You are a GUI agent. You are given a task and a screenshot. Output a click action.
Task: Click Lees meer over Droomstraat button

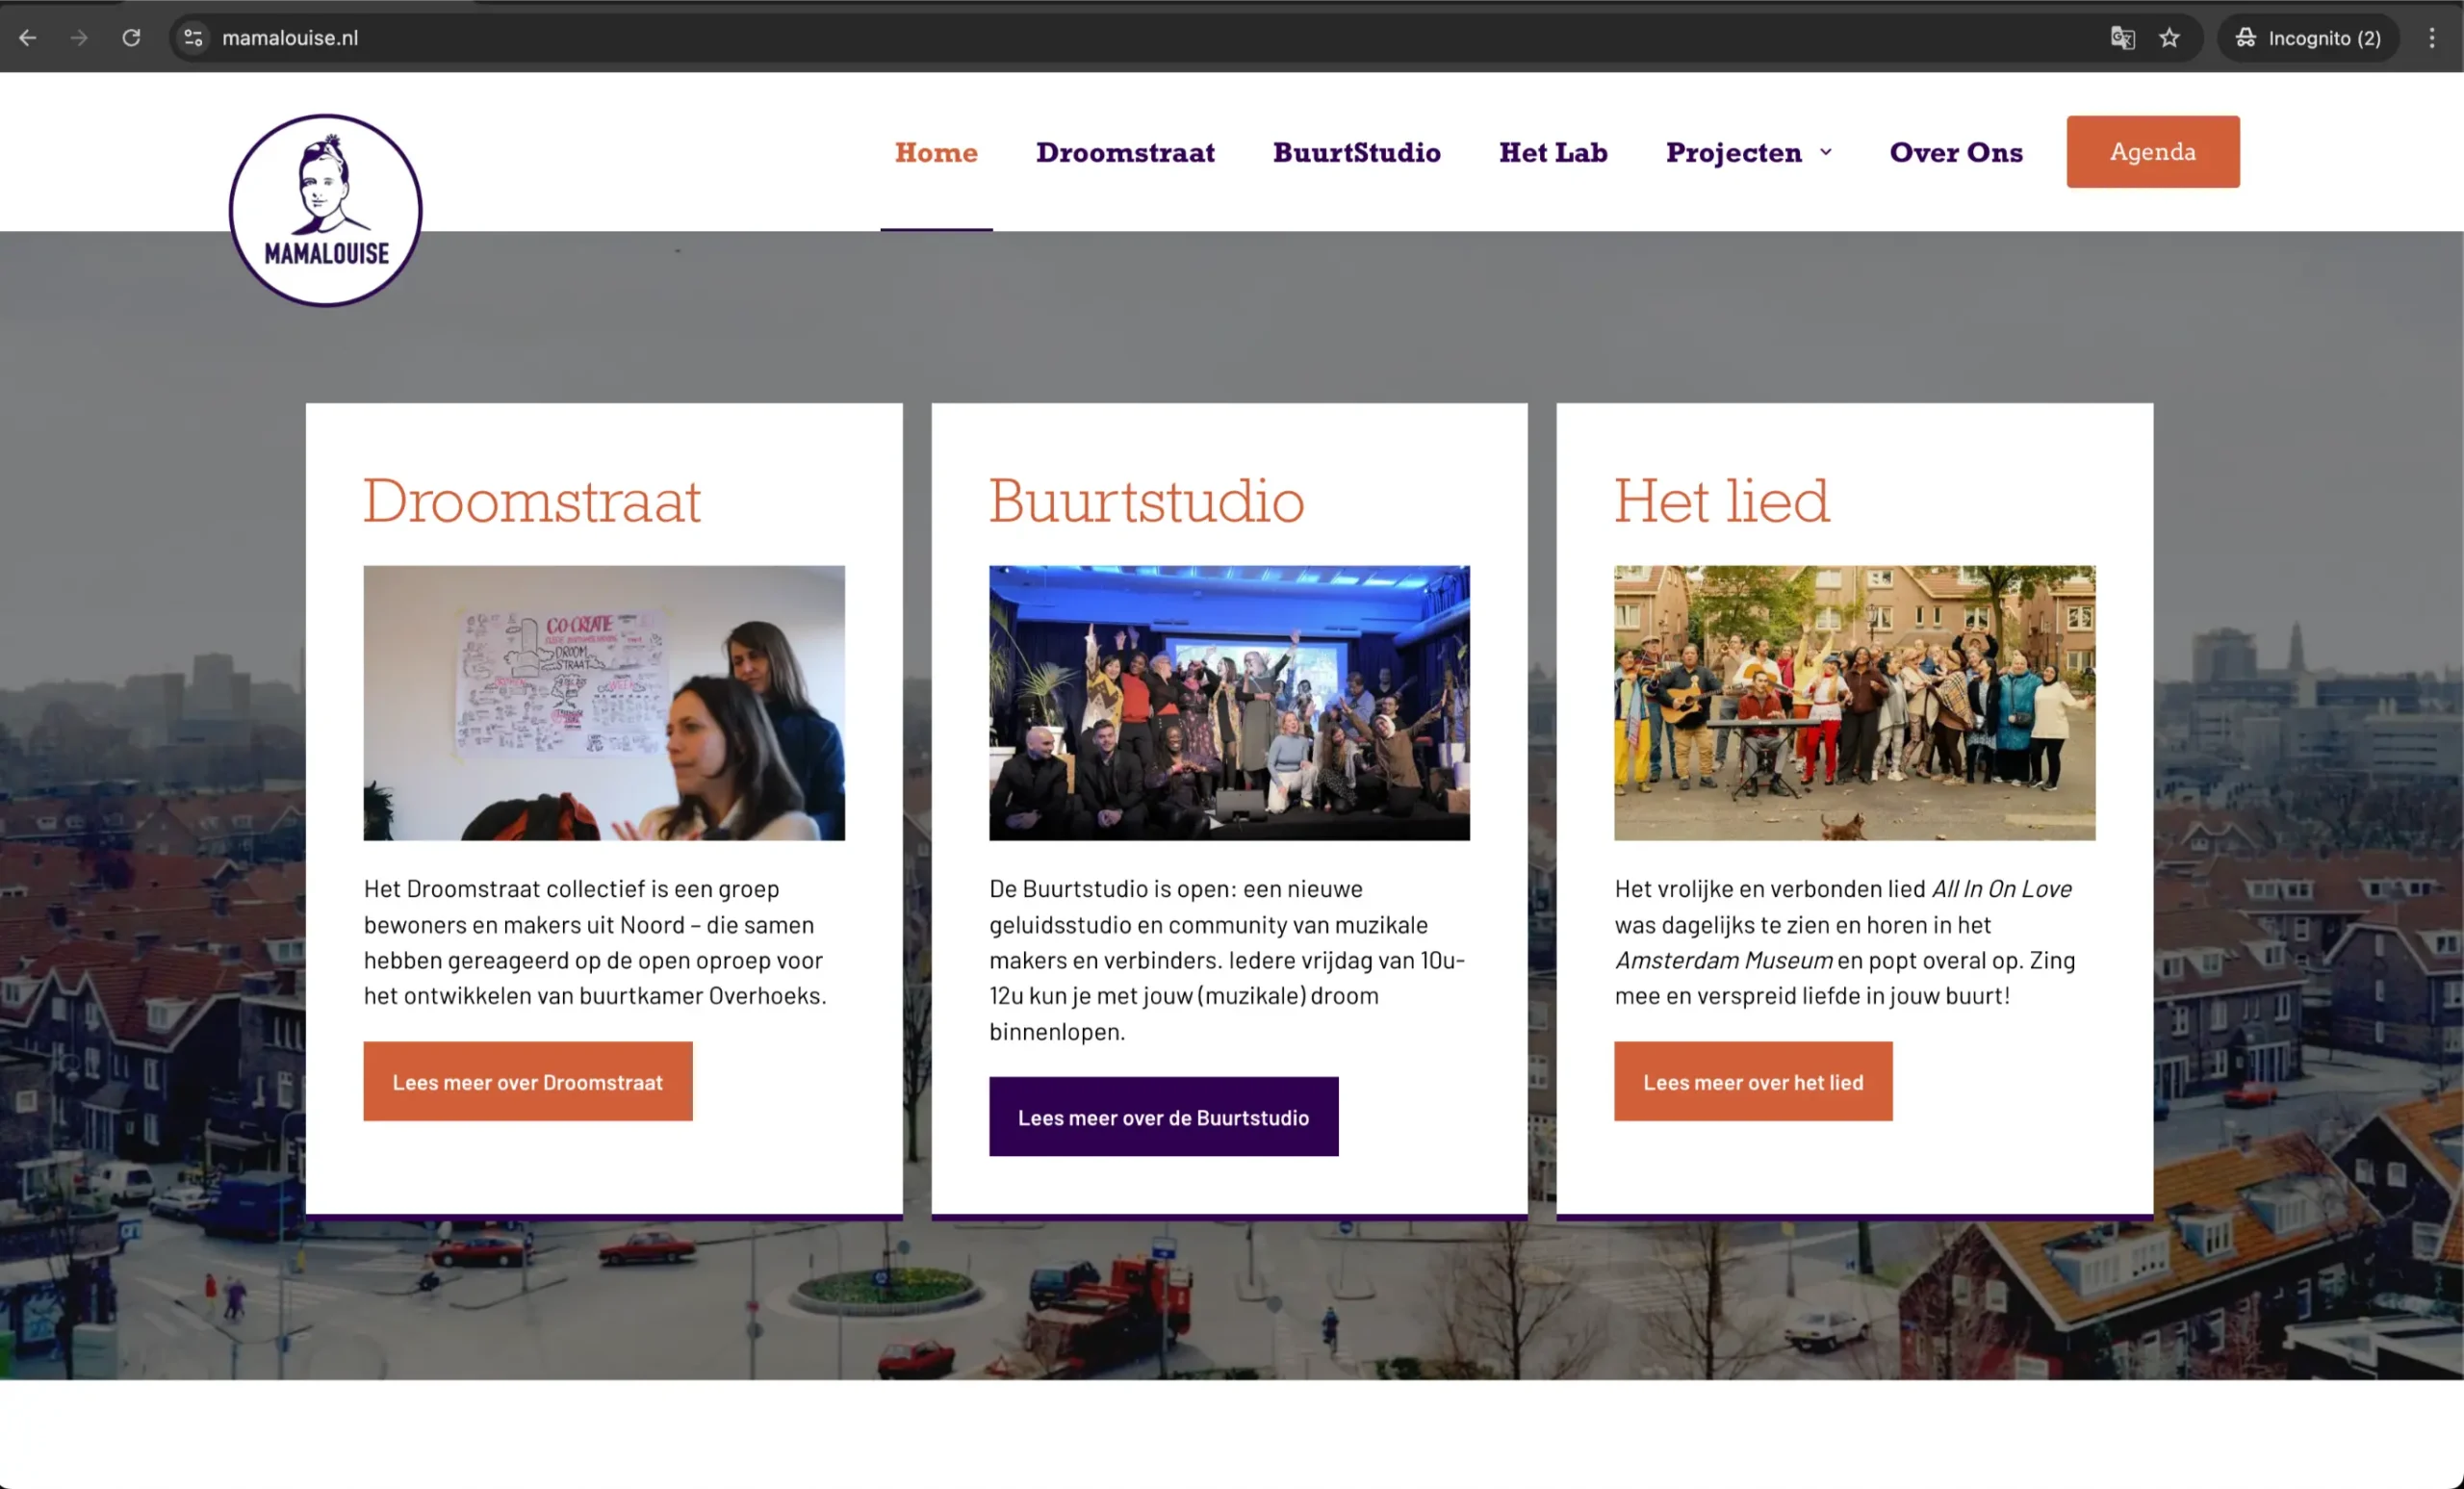[527, 1081]
